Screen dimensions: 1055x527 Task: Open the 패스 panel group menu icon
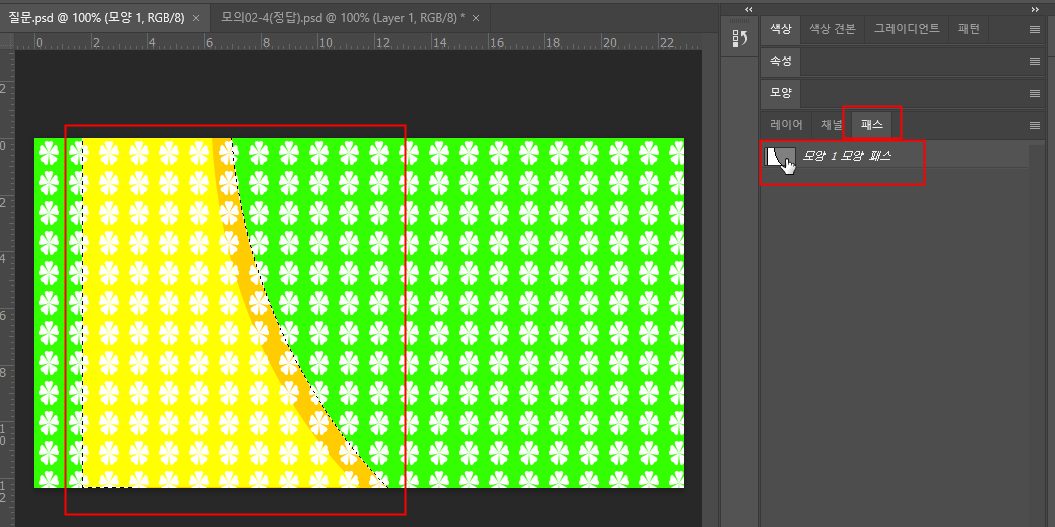[x=1035, y=125]
